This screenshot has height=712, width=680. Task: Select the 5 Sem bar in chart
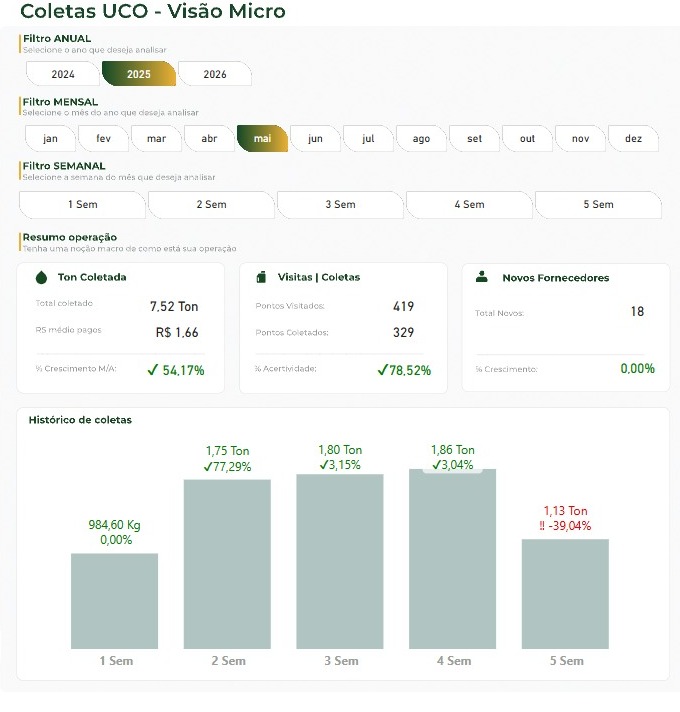click(x=566, y=594)
